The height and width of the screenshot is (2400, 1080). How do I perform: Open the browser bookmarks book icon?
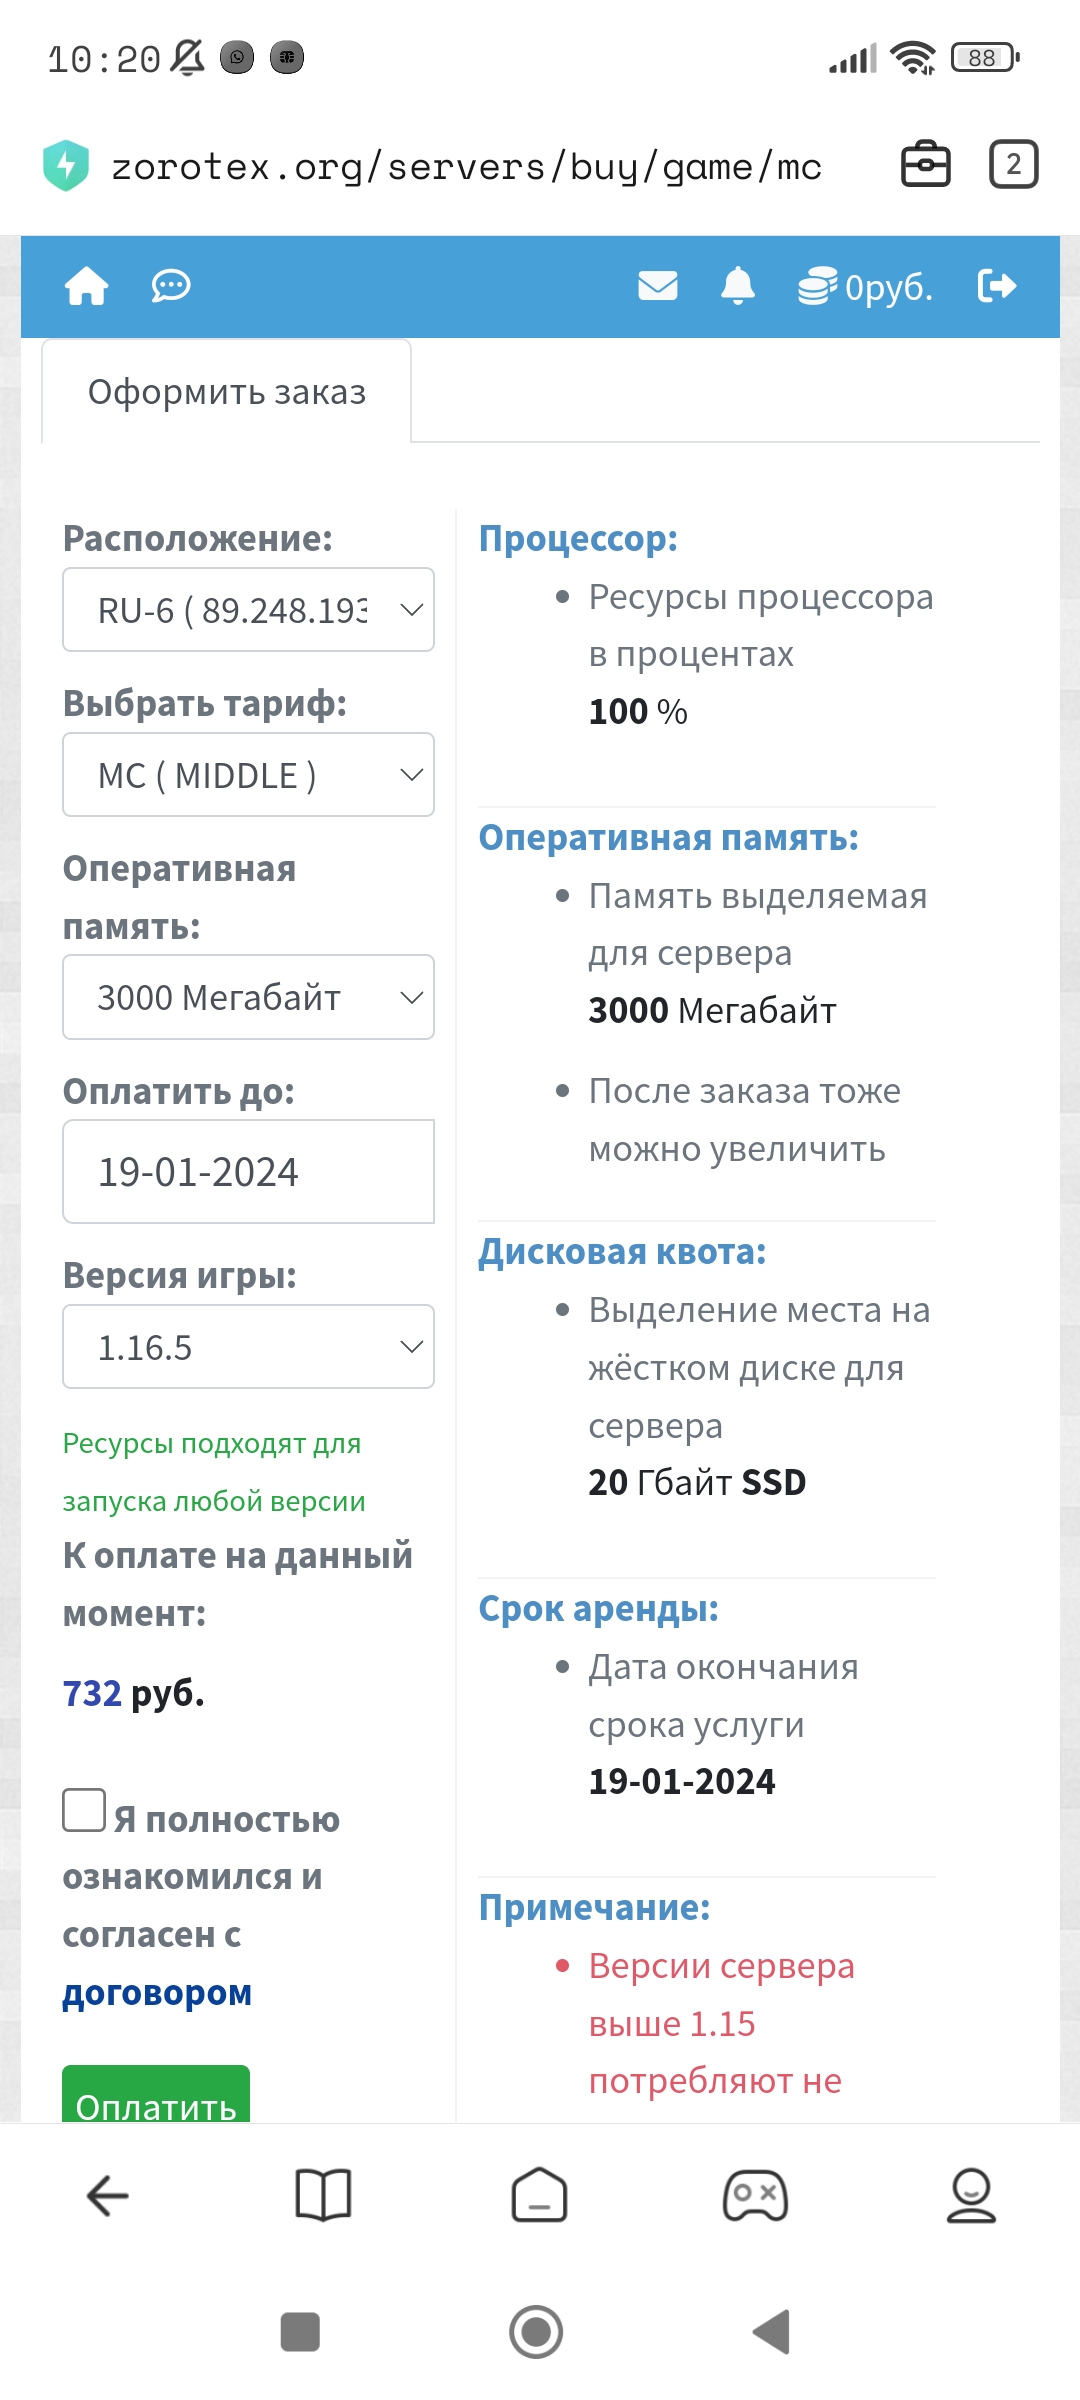pos(324,2196)
